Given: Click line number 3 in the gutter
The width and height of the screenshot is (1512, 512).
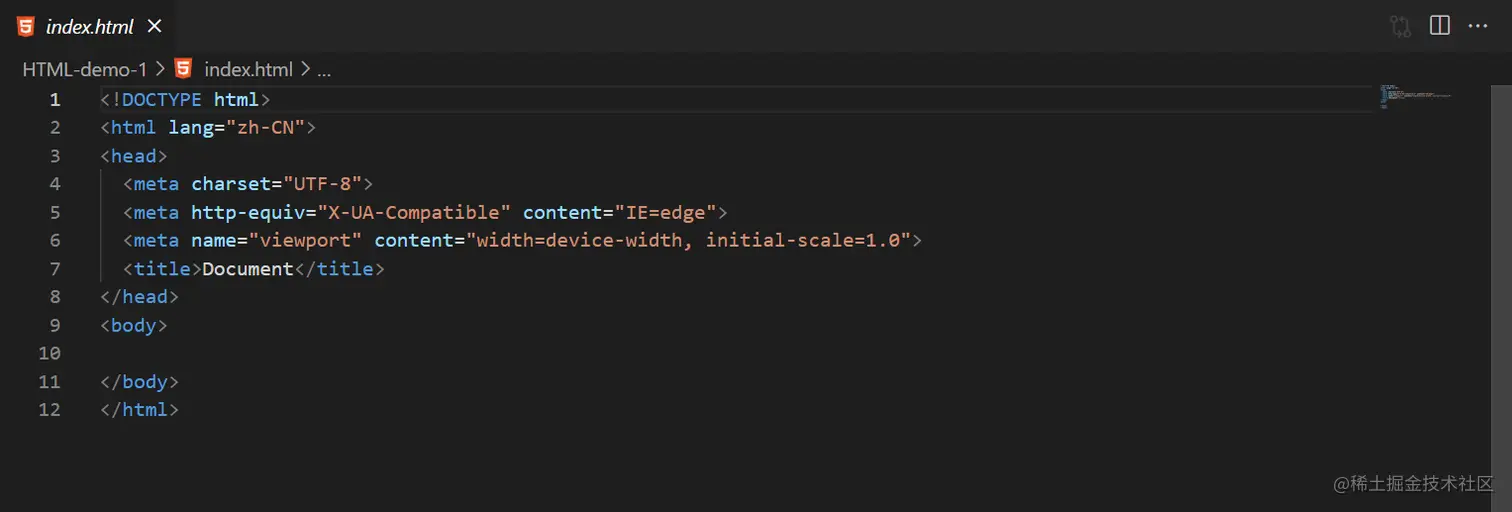Looking at the screenshot, I should point(55,156).
